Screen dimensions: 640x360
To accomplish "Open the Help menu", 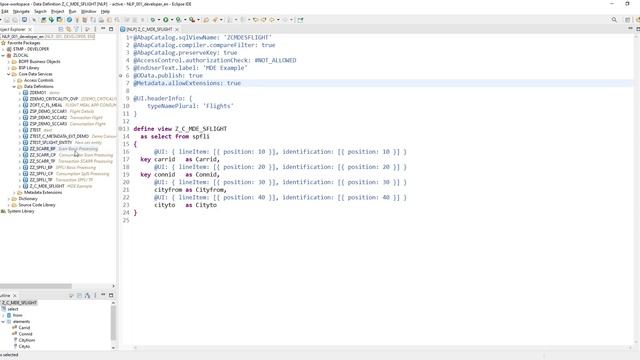I will pos(105,11).
